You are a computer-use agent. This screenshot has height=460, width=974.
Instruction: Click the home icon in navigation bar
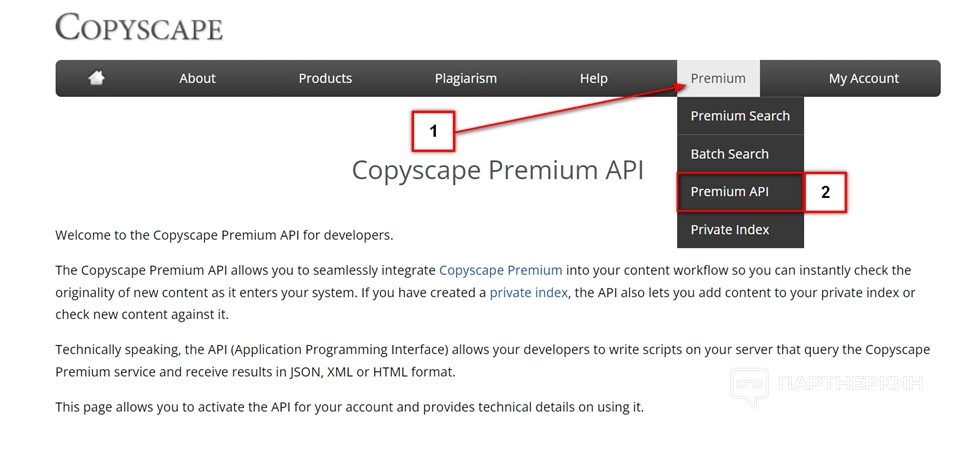pos(96,78)
